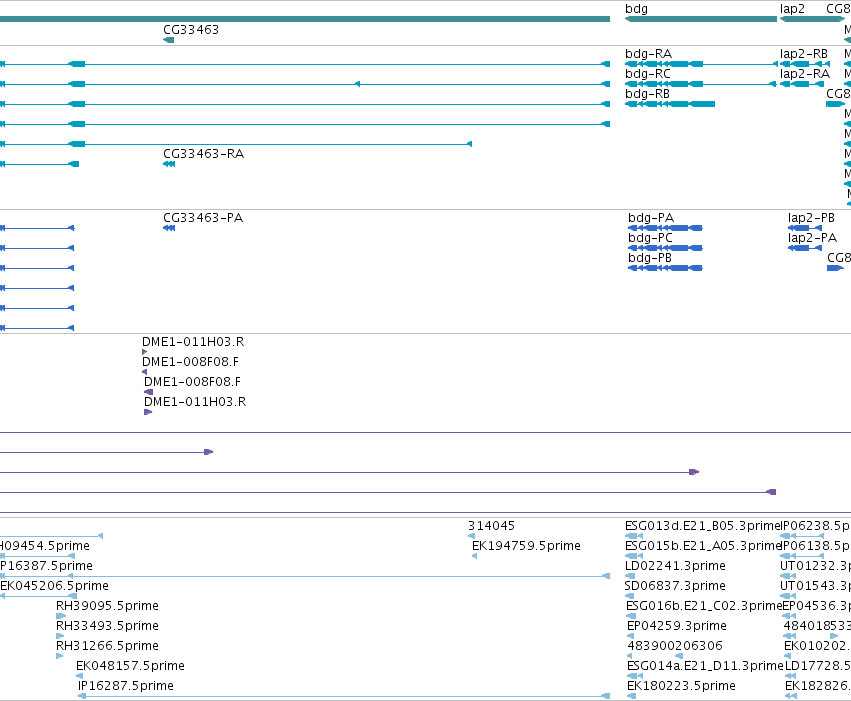Click the CG33463-PA coding sequence label
This screenshot has height=701, width=851.
click(x=203, y=218)
